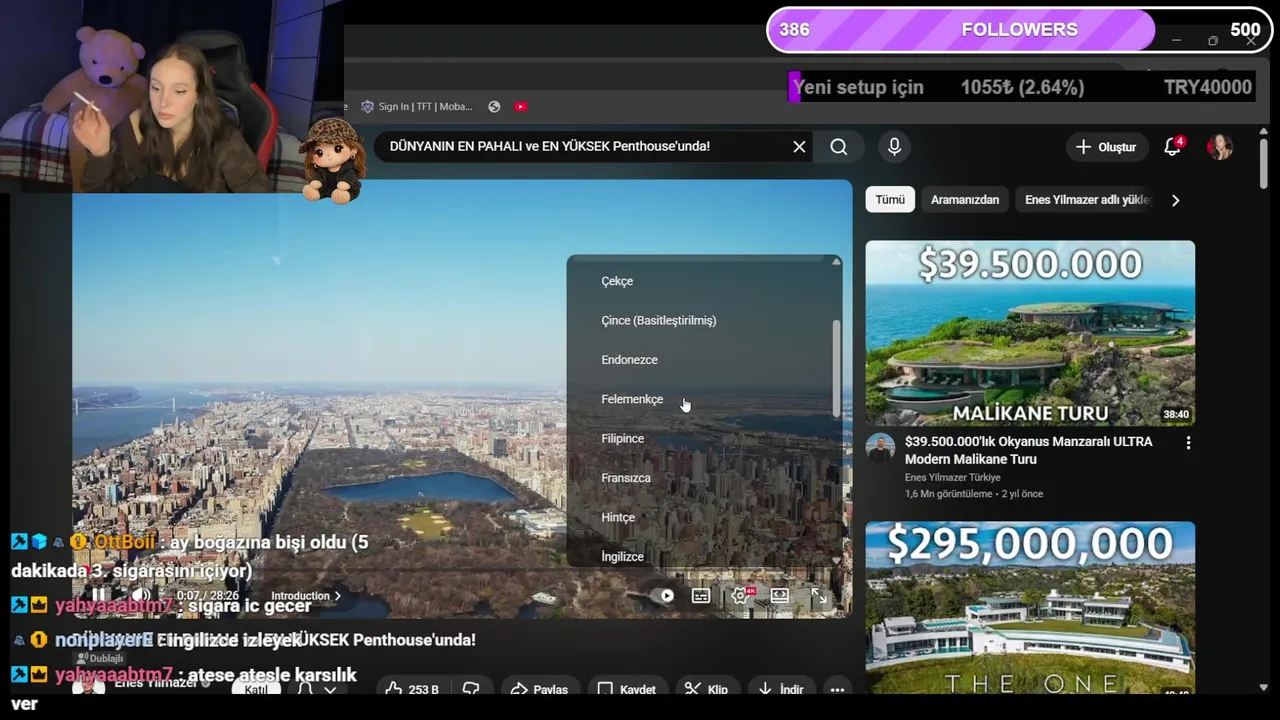Start voice search with the microphone icon

click(894, 147)
